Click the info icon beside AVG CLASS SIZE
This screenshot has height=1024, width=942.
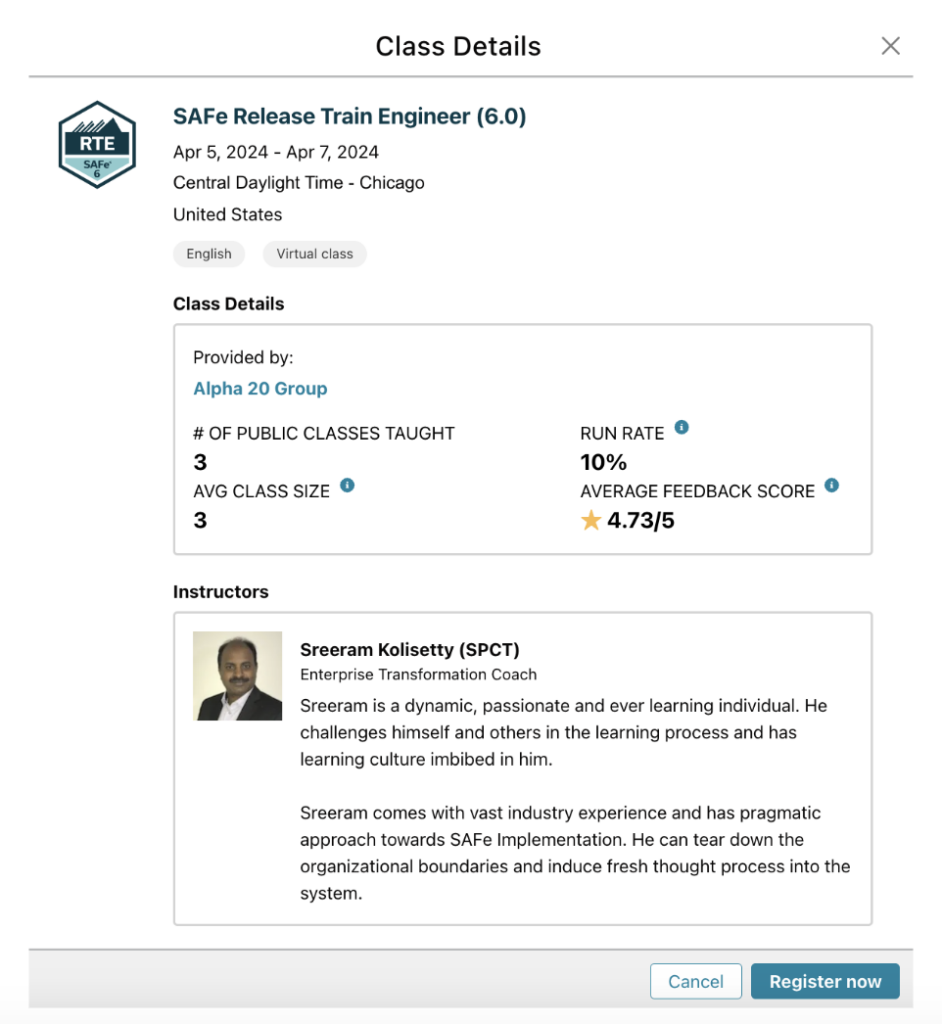point(347,488)
